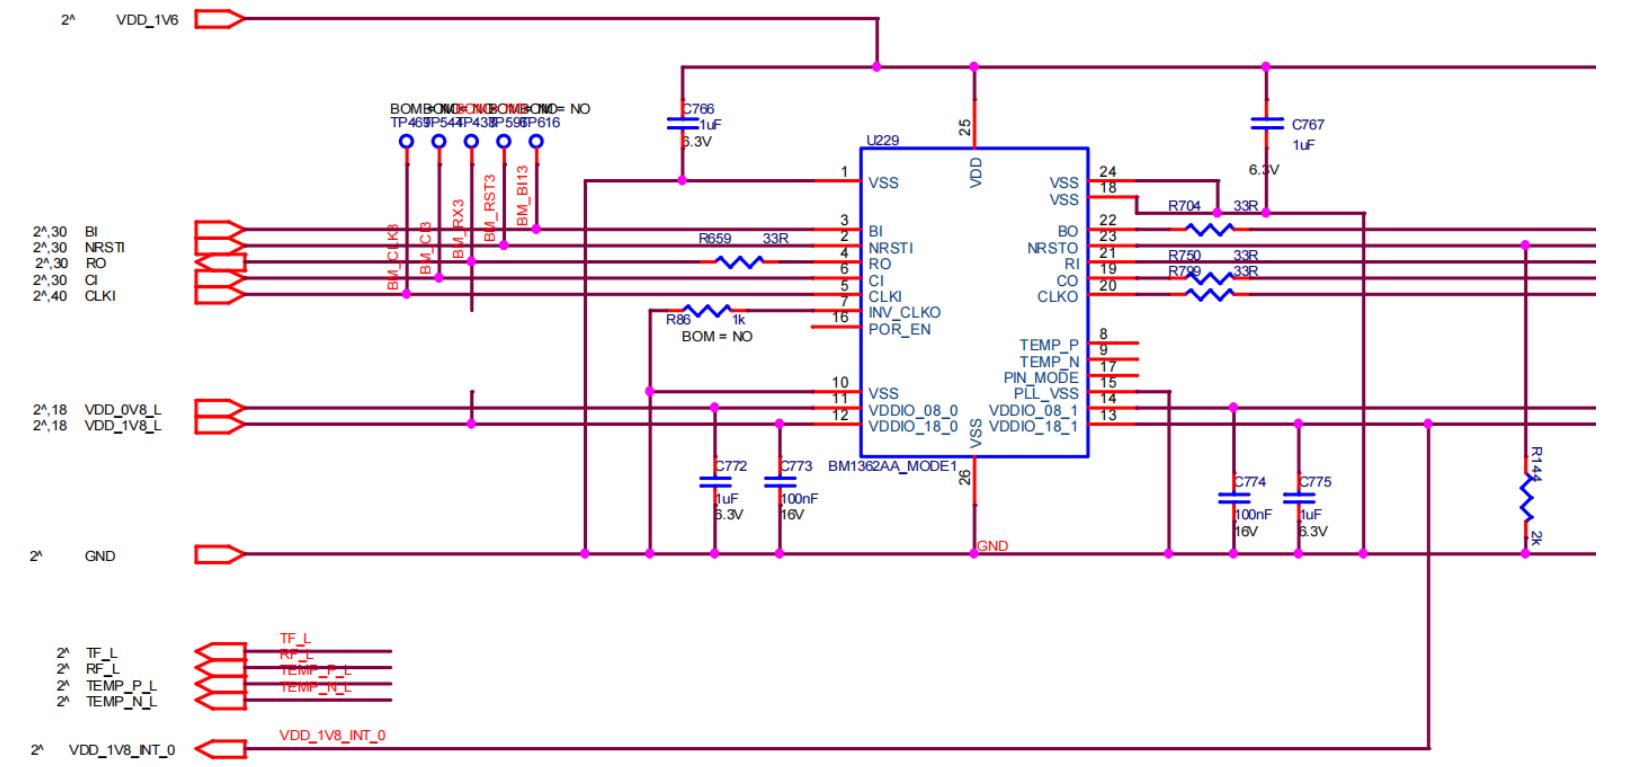
Task: Select the TF_L port symbol
Action: [x=219, y=652]
